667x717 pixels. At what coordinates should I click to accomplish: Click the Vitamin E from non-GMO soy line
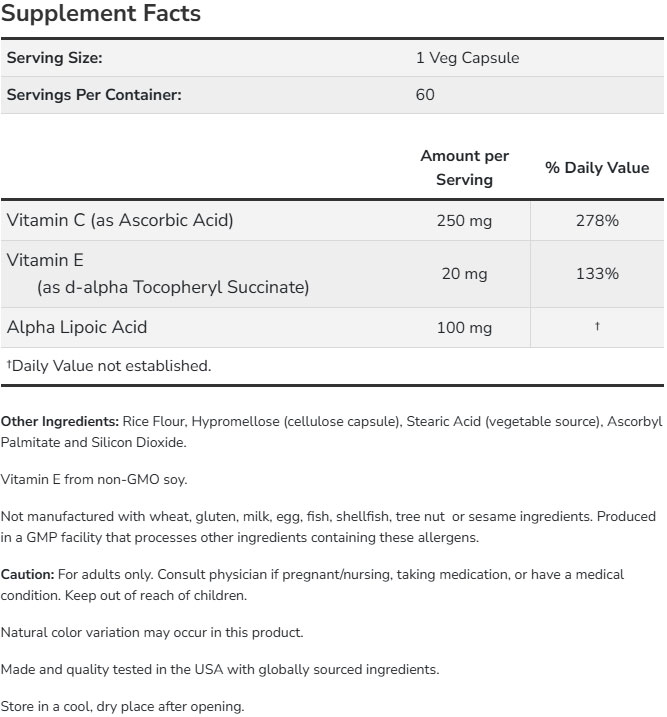pyautogui.click(x=94, y=479)
